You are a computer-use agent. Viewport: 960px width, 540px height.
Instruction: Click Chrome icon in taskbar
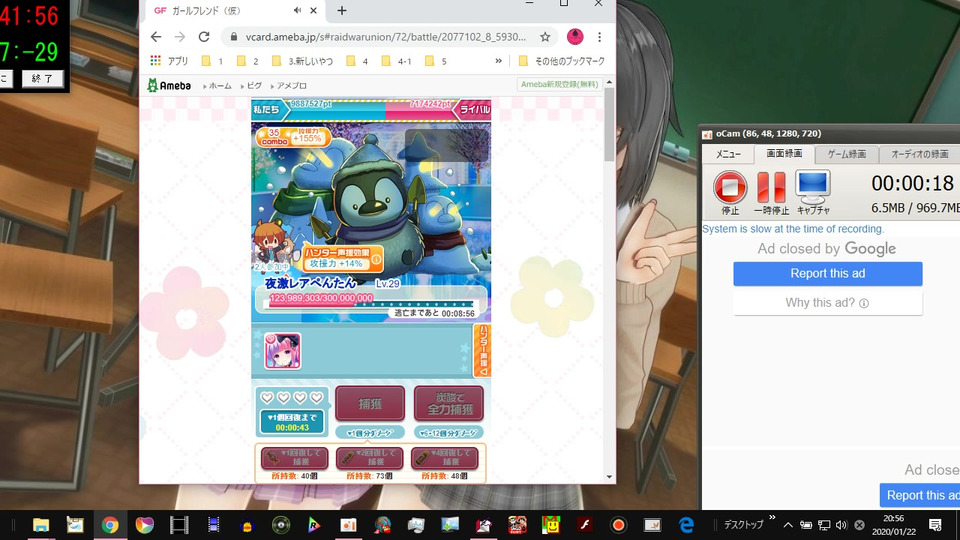pos(110,525)
